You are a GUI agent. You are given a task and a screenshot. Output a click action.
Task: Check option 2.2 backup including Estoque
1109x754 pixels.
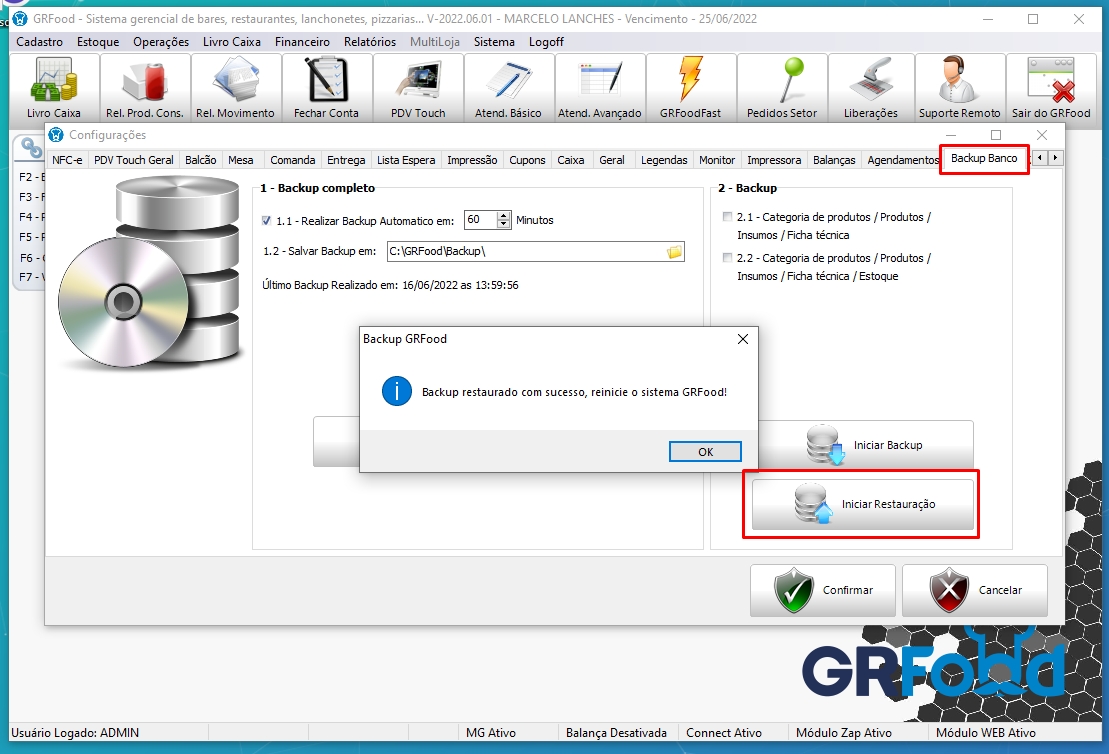727,258
